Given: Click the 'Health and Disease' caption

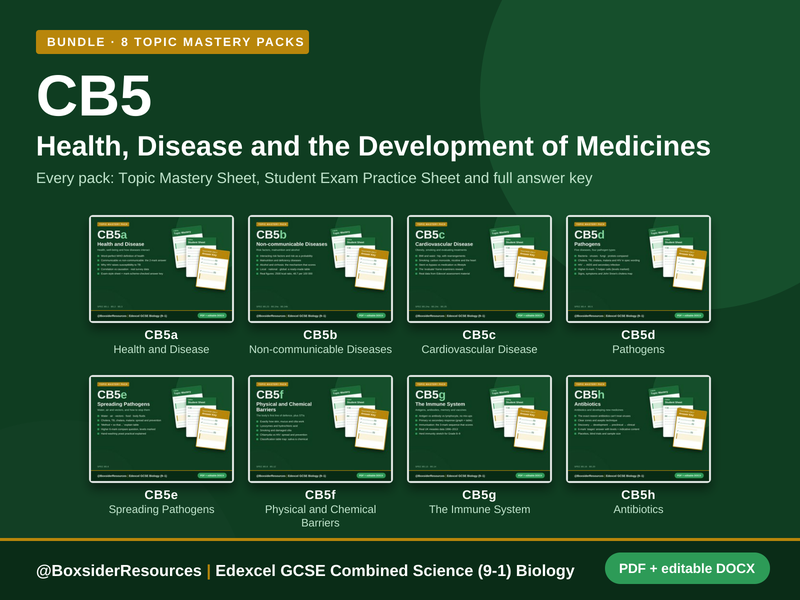Looking at the screenshot, I should (x=161, y=349).
